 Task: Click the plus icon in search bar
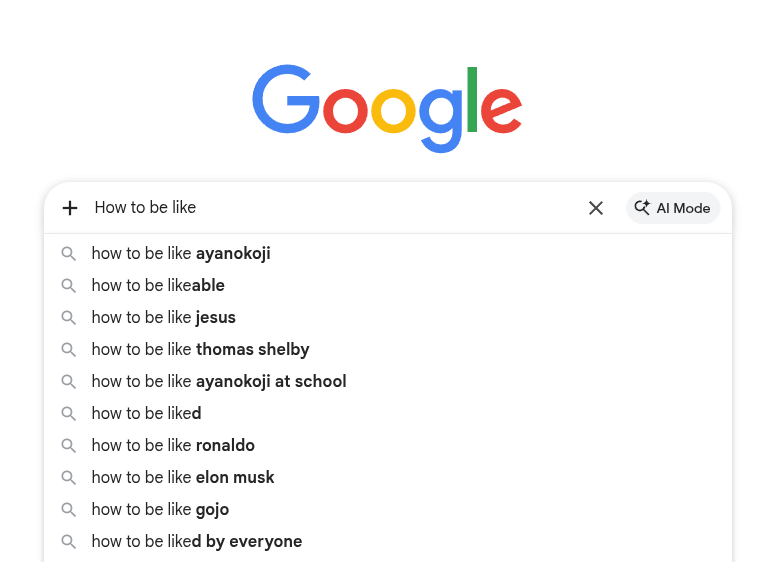coord(70,208)
